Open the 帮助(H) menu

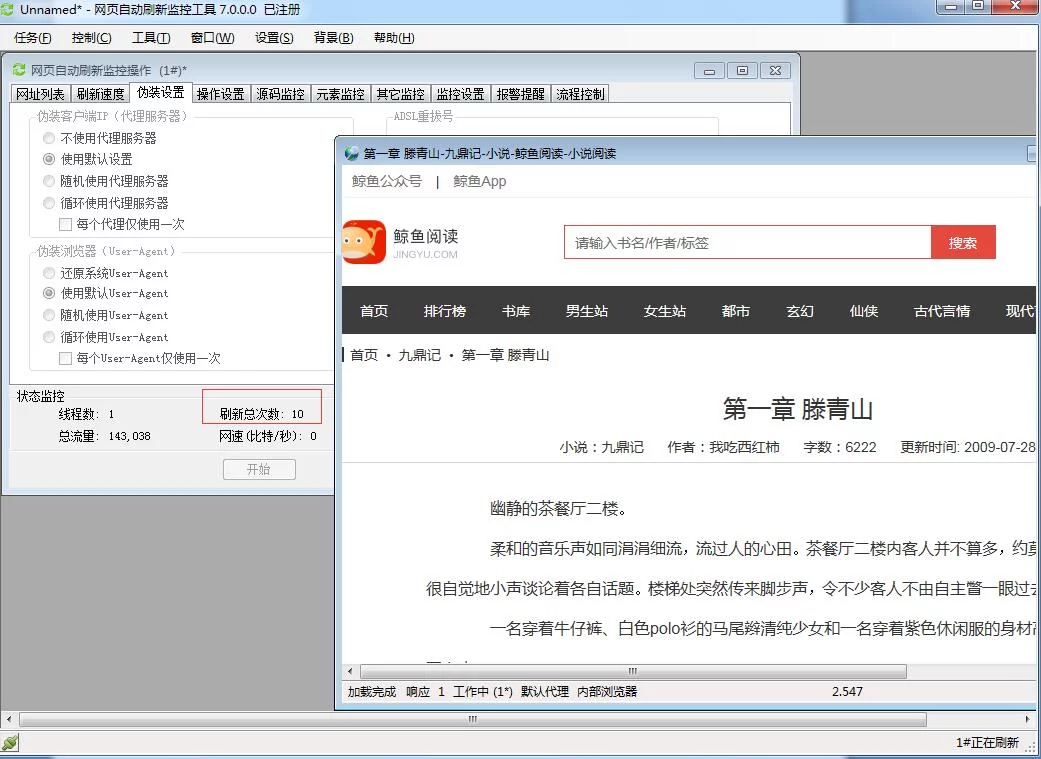(x=394, y=38)
